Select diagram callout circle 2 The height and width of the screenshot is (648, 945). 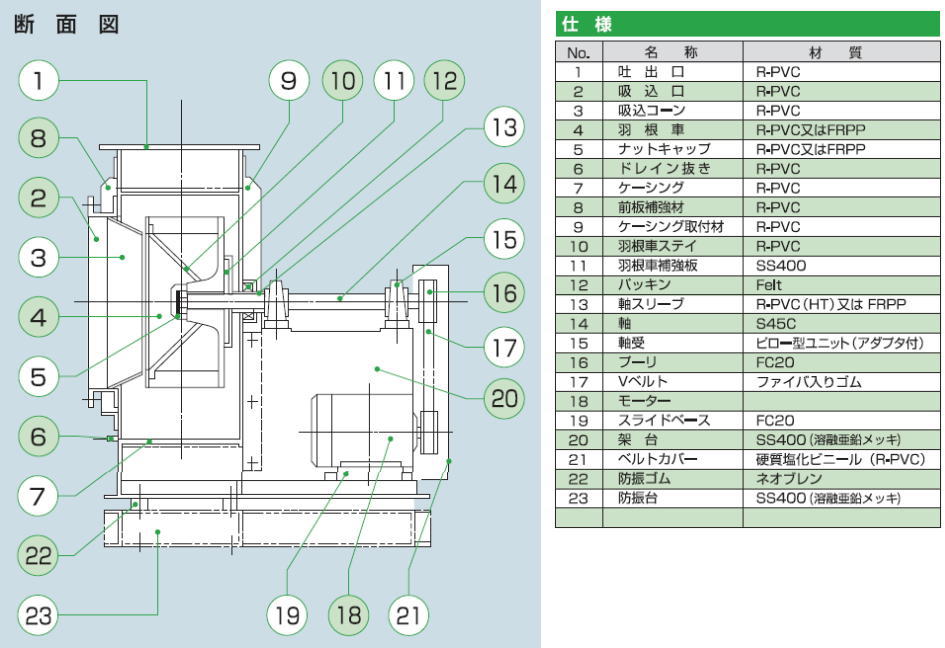(39, 198)
